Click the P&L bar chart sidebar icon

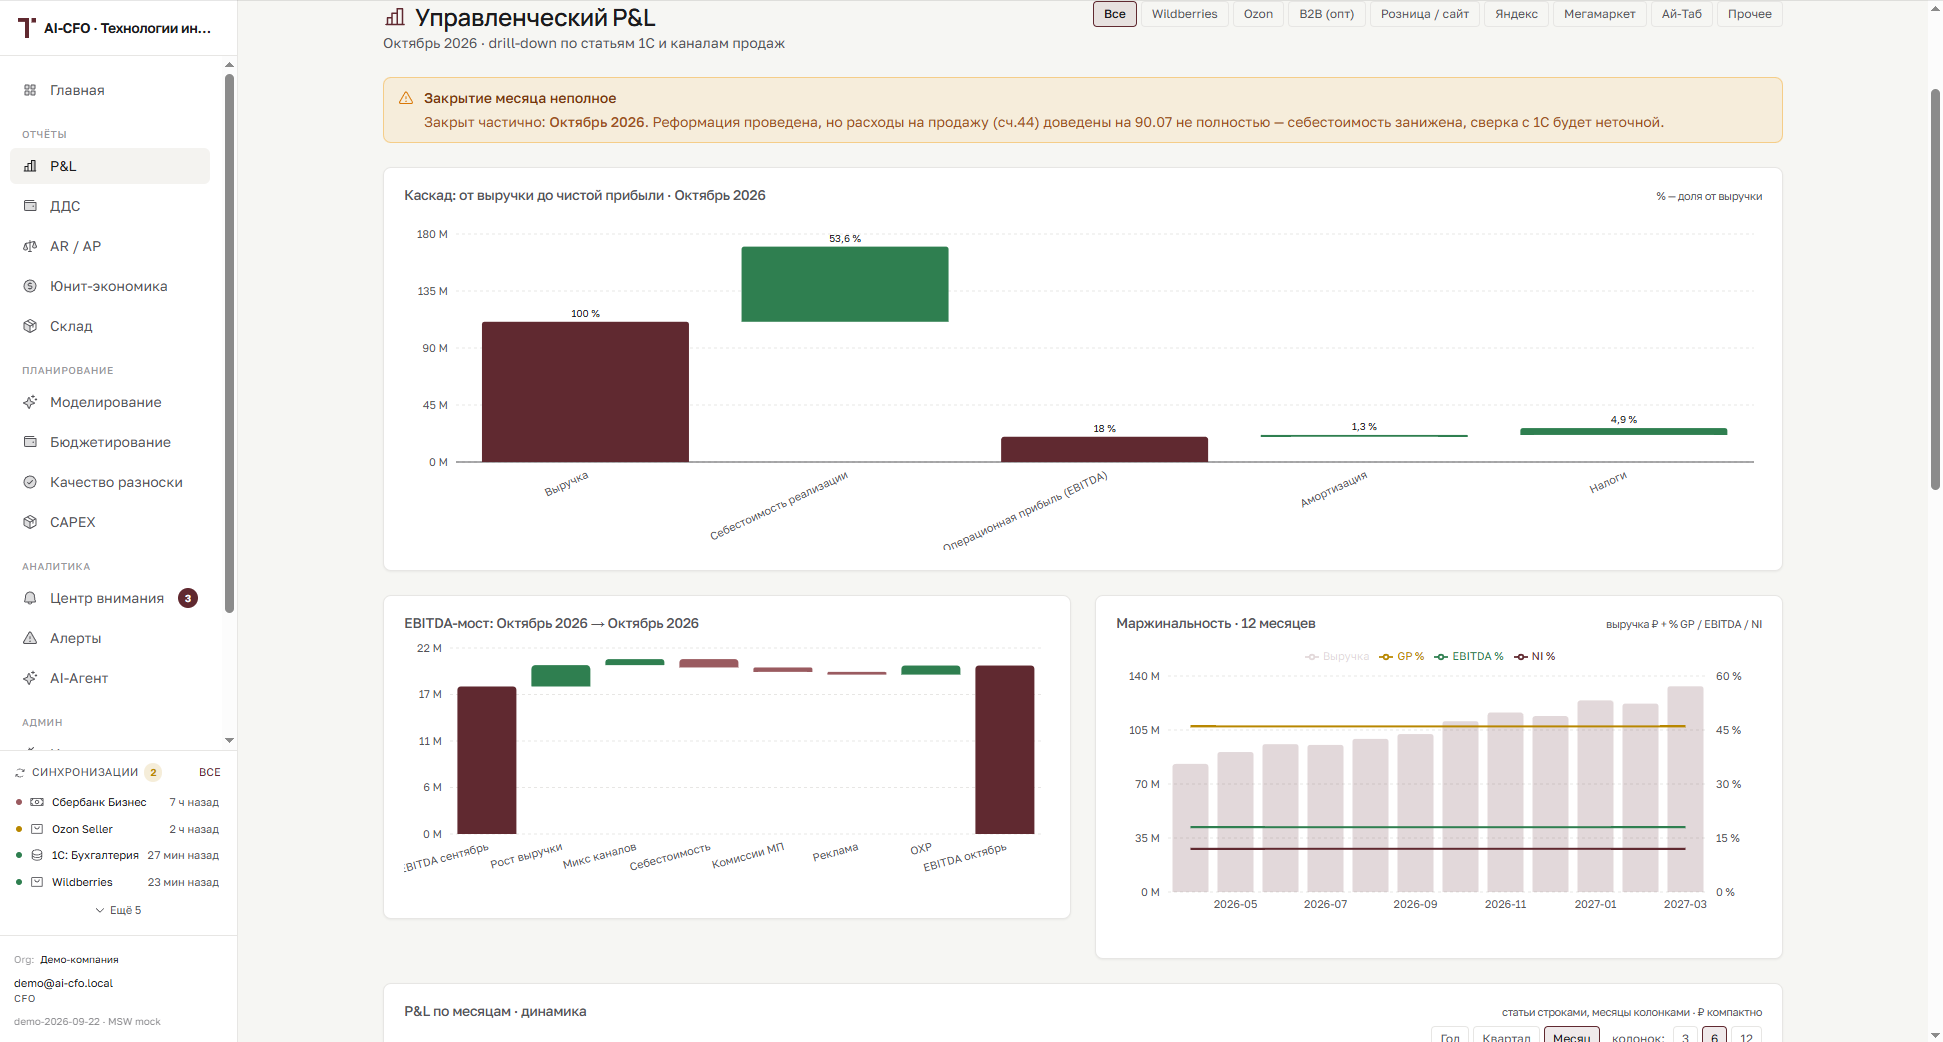point(30,166)
